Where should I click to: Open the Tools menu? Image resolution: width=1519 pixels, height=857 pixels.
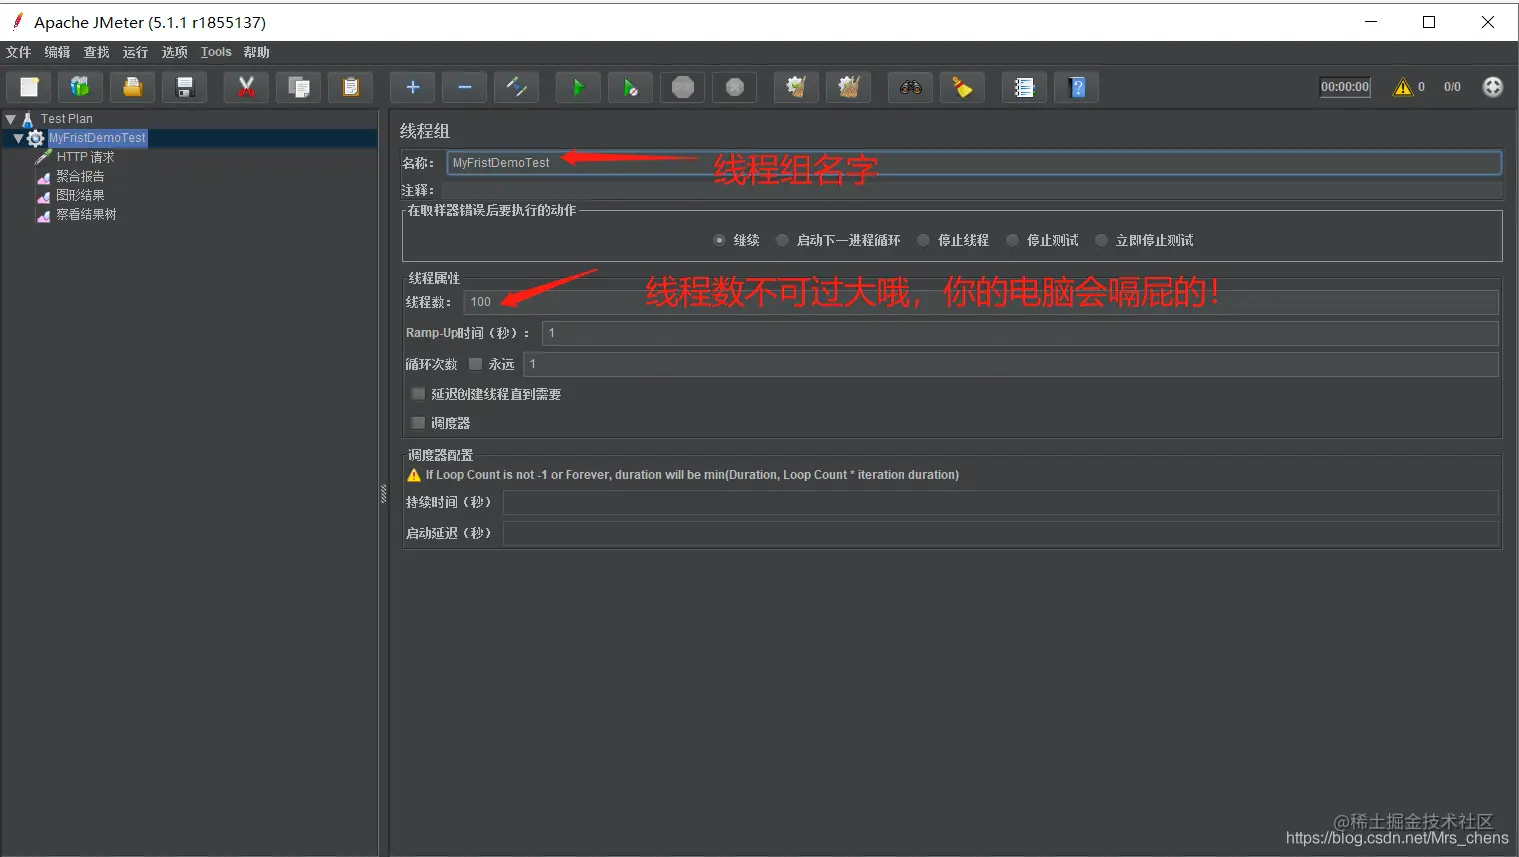pyautogui.click(x=216, y=52)
